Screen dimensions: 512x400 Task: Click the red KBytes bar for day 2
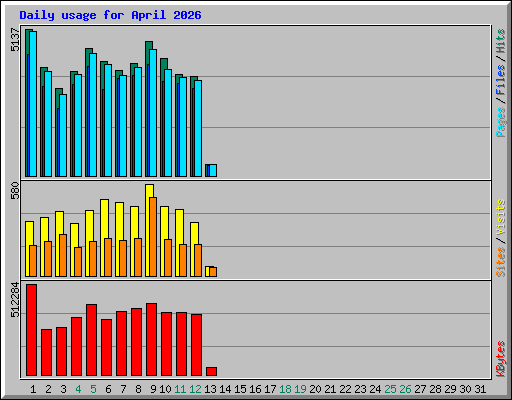[46, 353]
